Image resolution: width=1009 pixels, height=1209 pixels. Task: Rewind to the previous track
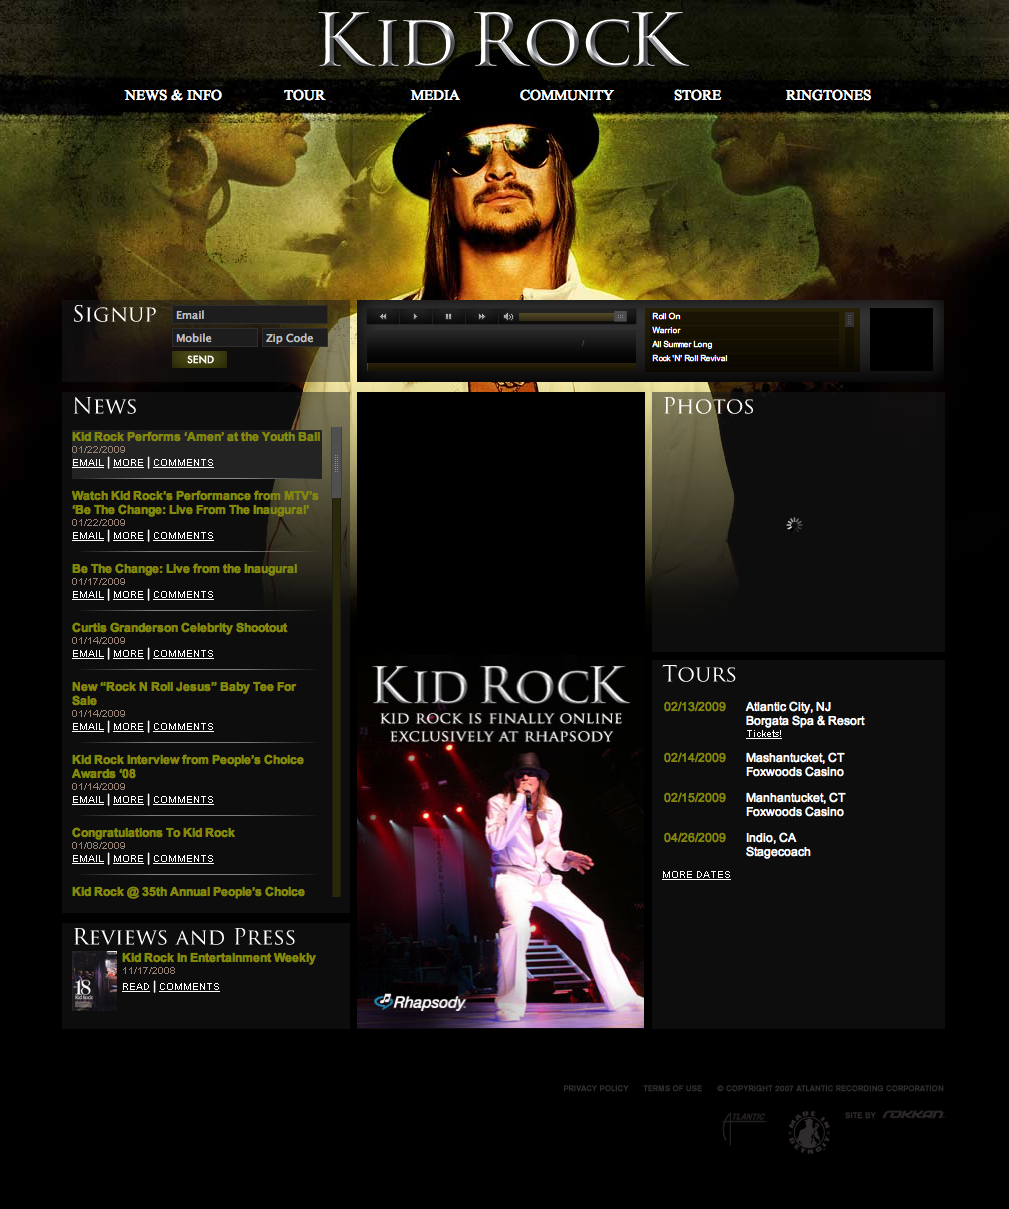coord(383,316)
